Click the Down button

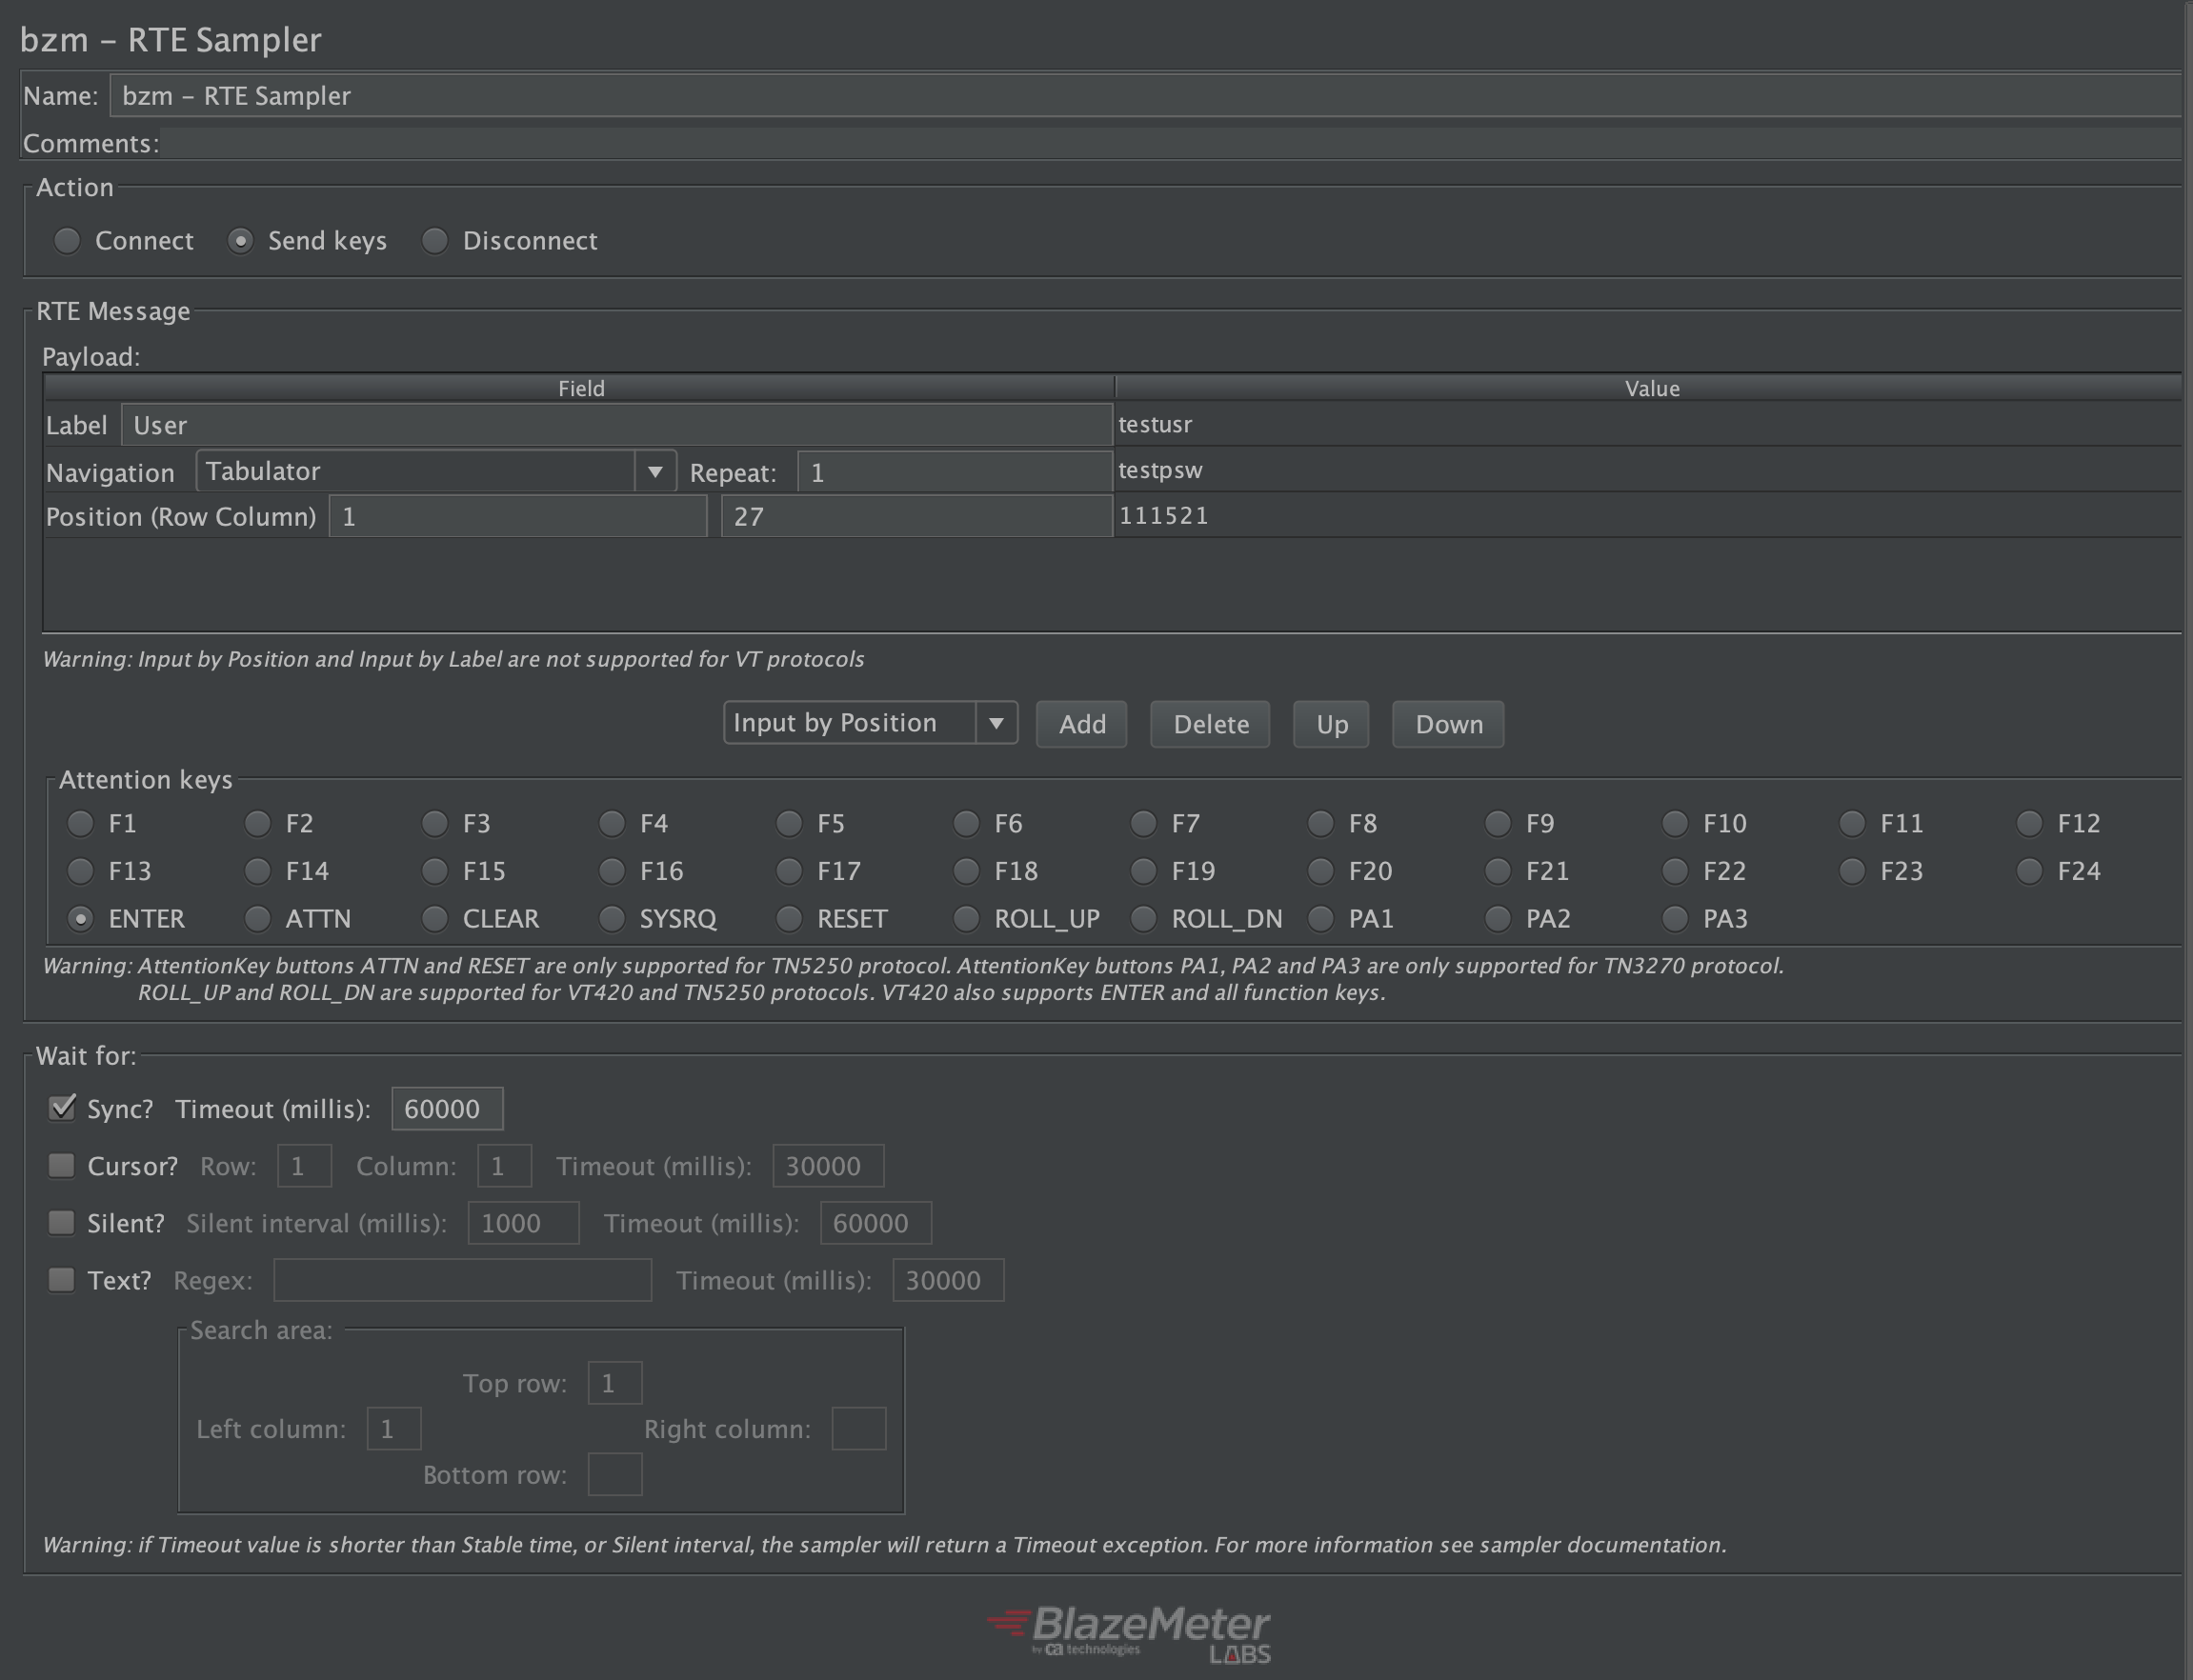1447,724
